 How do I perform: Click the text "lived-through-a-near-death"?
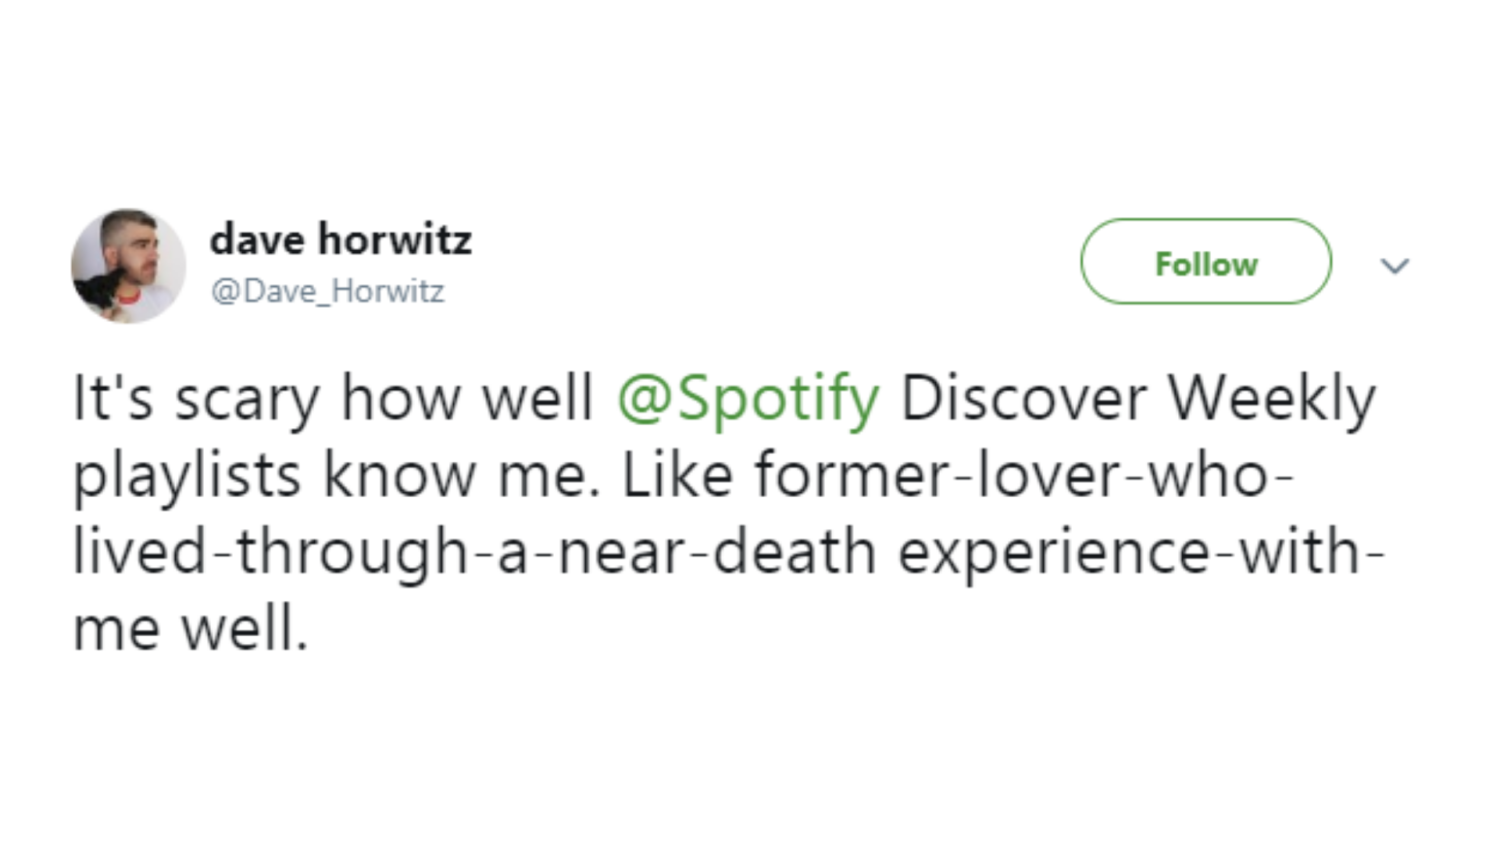[x=475, y=553]
